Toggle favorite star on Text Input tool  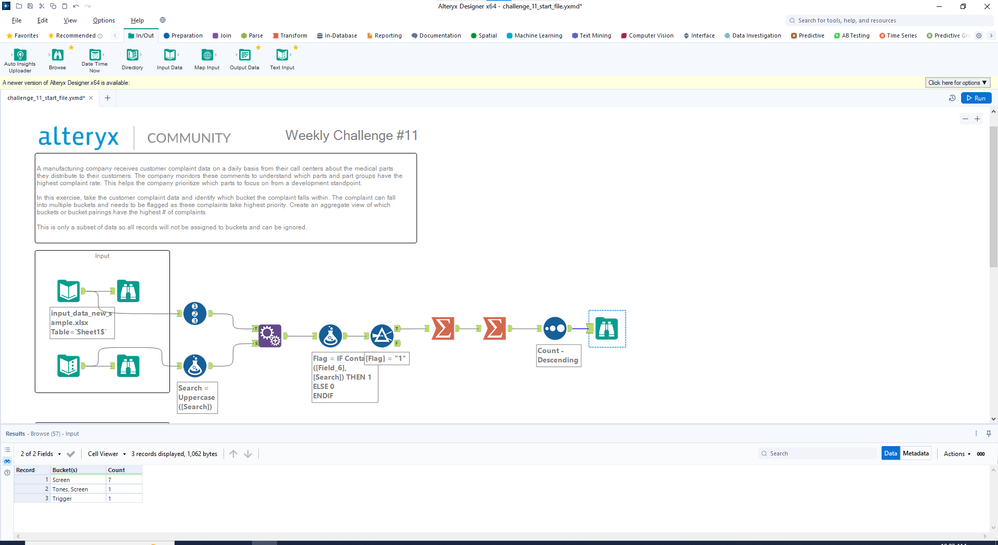[295, 48]
